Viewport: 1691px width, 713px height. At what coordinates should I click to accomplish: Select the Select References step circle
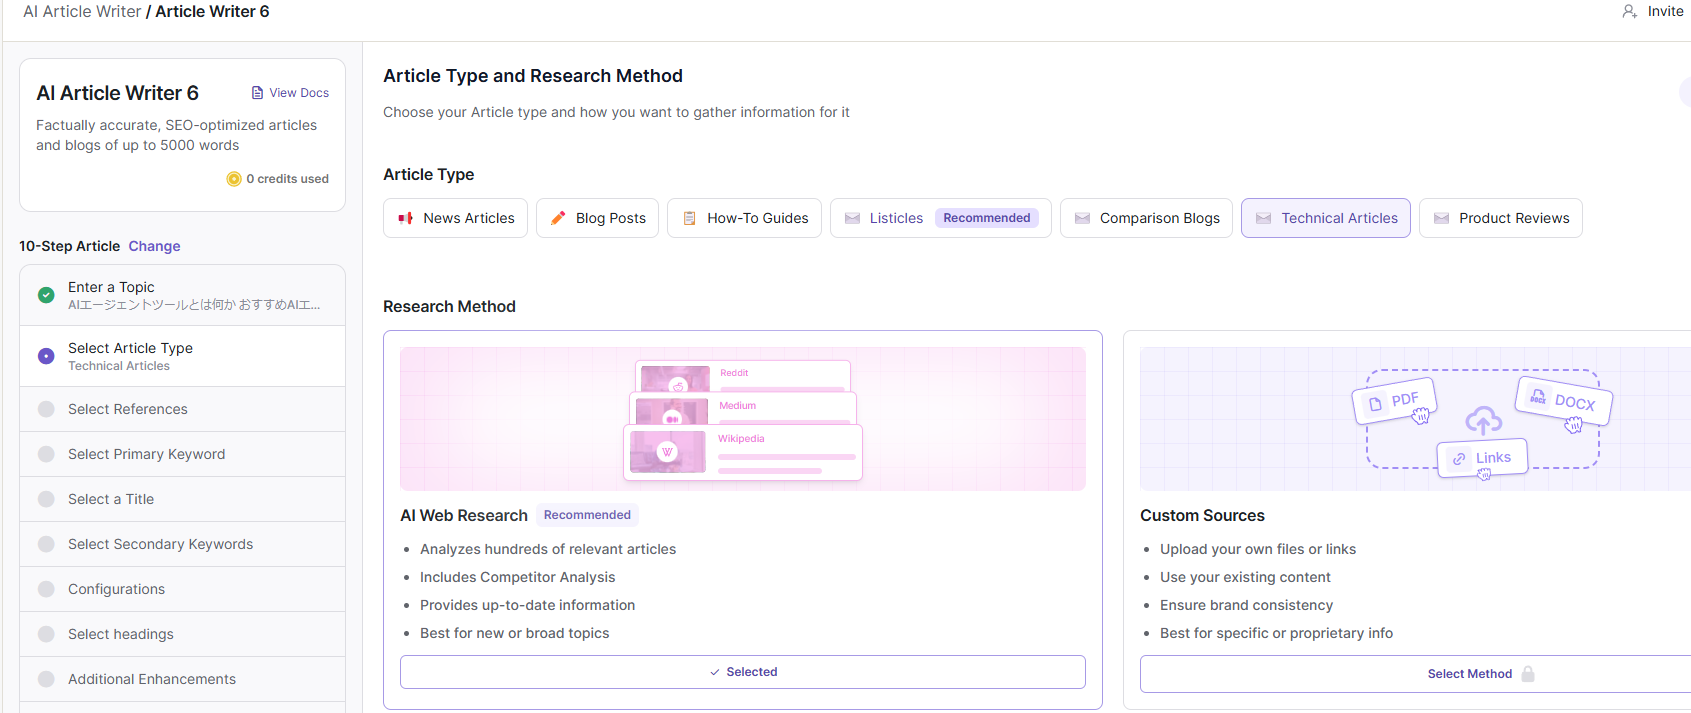[46, 409]
